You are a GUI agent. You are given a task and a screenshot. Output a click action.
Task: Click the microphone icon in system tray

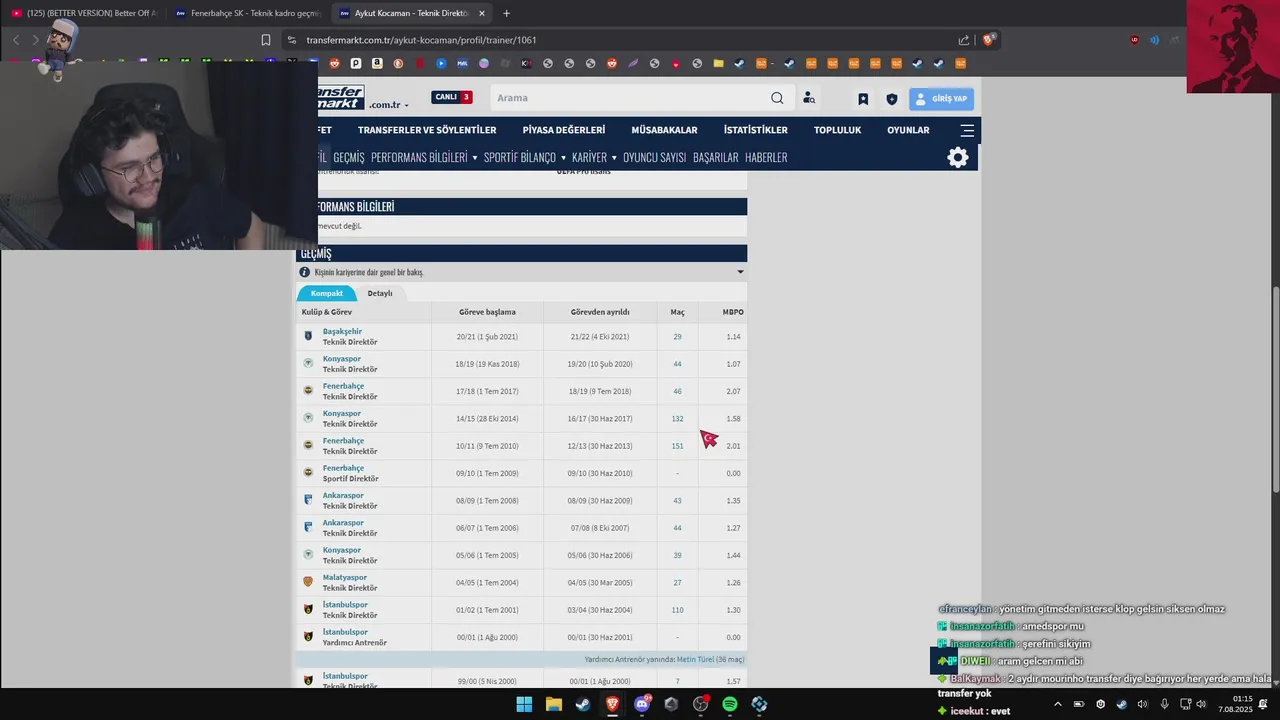pos(1164,704)
